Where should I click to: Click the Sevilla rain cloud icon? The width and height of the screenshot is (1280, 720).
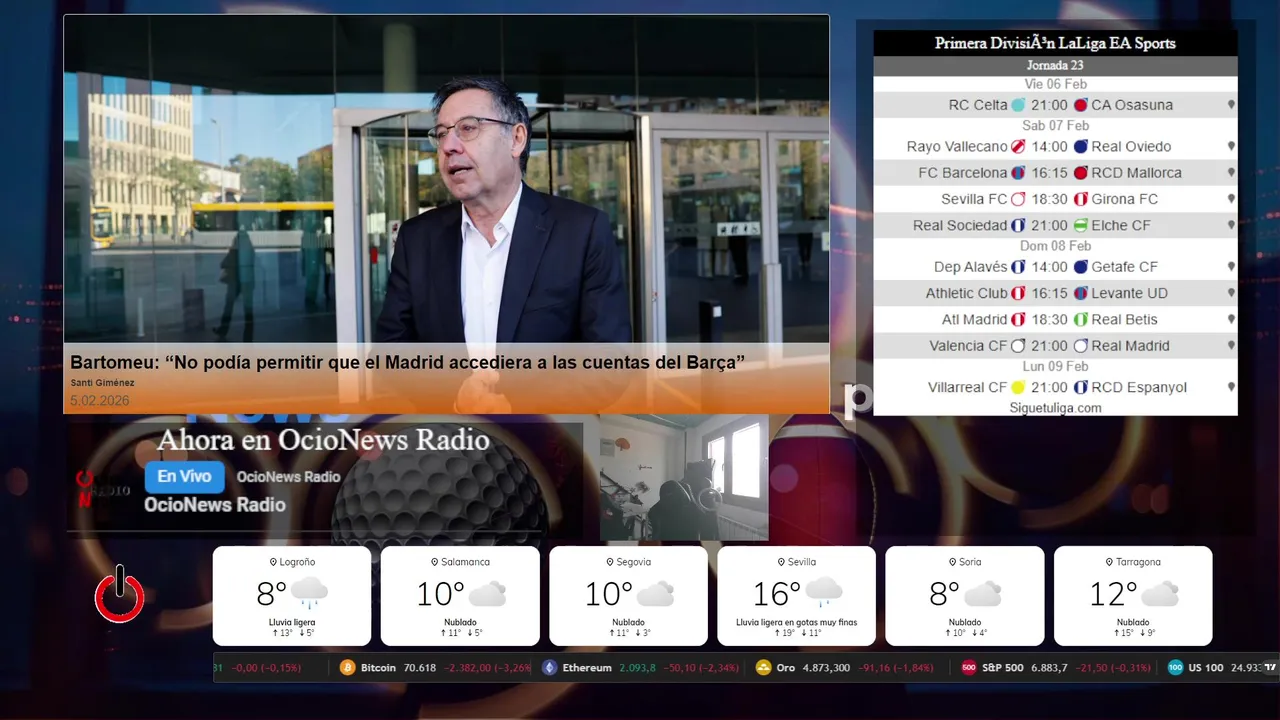pyautogui.click(x=823, y=593)
